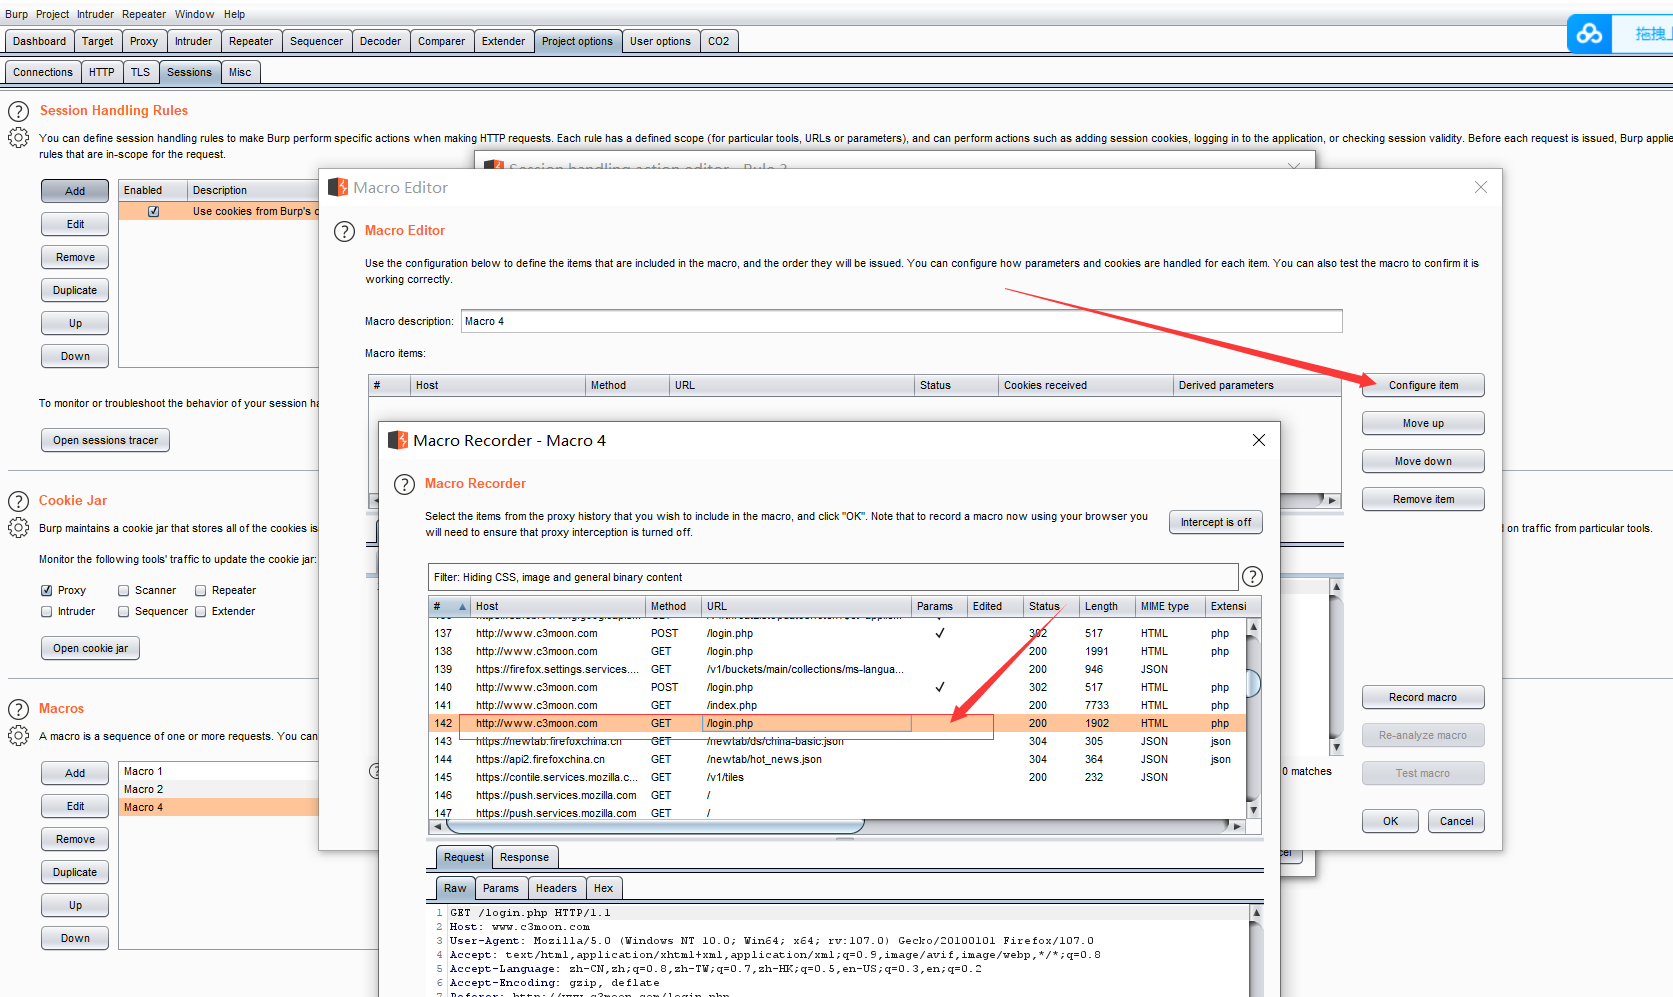Uncheck the Proxy cookie jar checkbox
This screenshot has width=1673, height=997.
46,590
